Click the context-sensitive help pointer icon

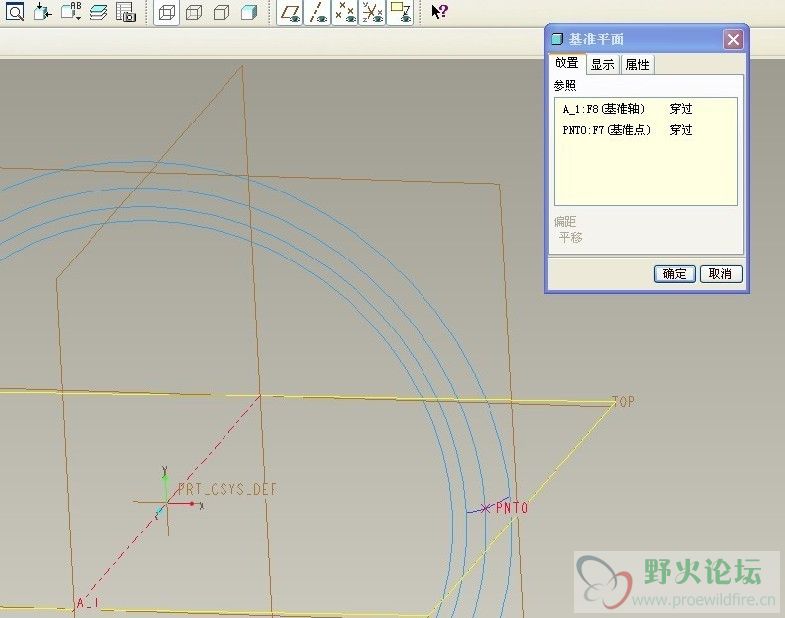pyautogui.click(x=440, y=12)
